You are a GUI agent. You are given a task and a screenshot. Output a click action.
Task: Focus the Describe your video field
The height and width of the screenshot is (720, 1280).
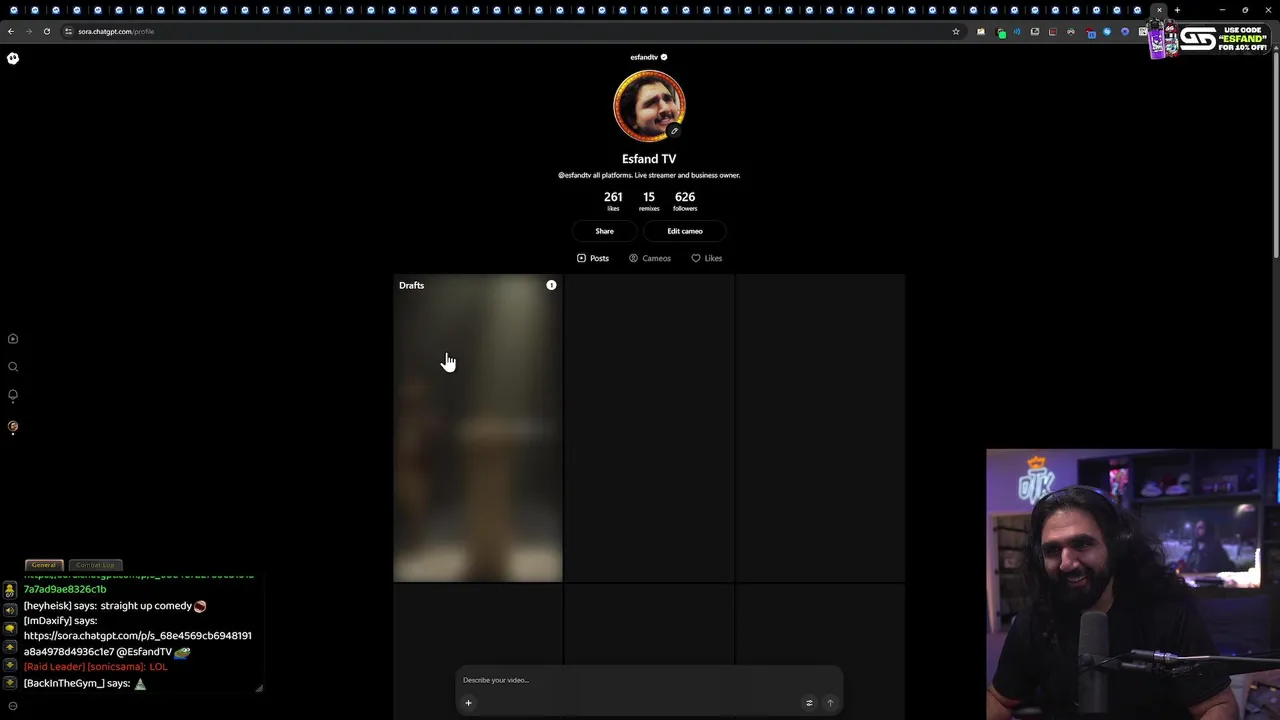pos(648,680)
